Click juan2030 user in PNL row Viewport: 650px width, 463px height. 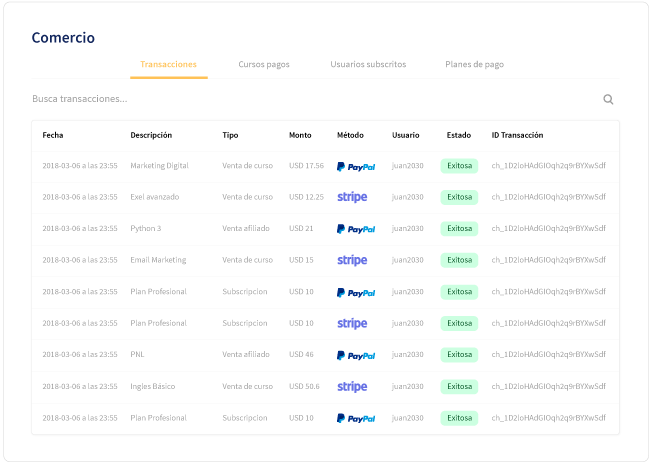point(407,354)
